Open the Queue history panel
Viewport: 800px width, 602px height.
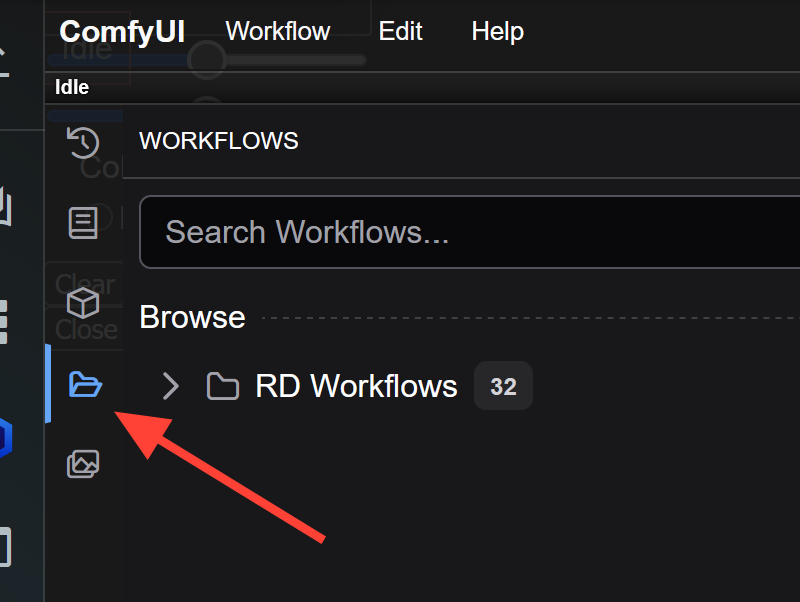pos(85,143)
